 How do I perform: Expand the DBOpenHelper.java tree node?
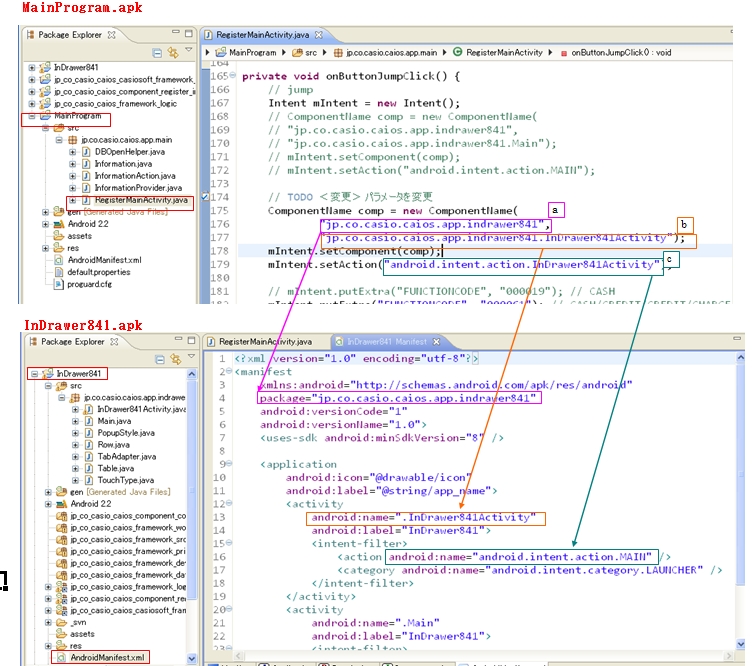[x=73, y=152]
